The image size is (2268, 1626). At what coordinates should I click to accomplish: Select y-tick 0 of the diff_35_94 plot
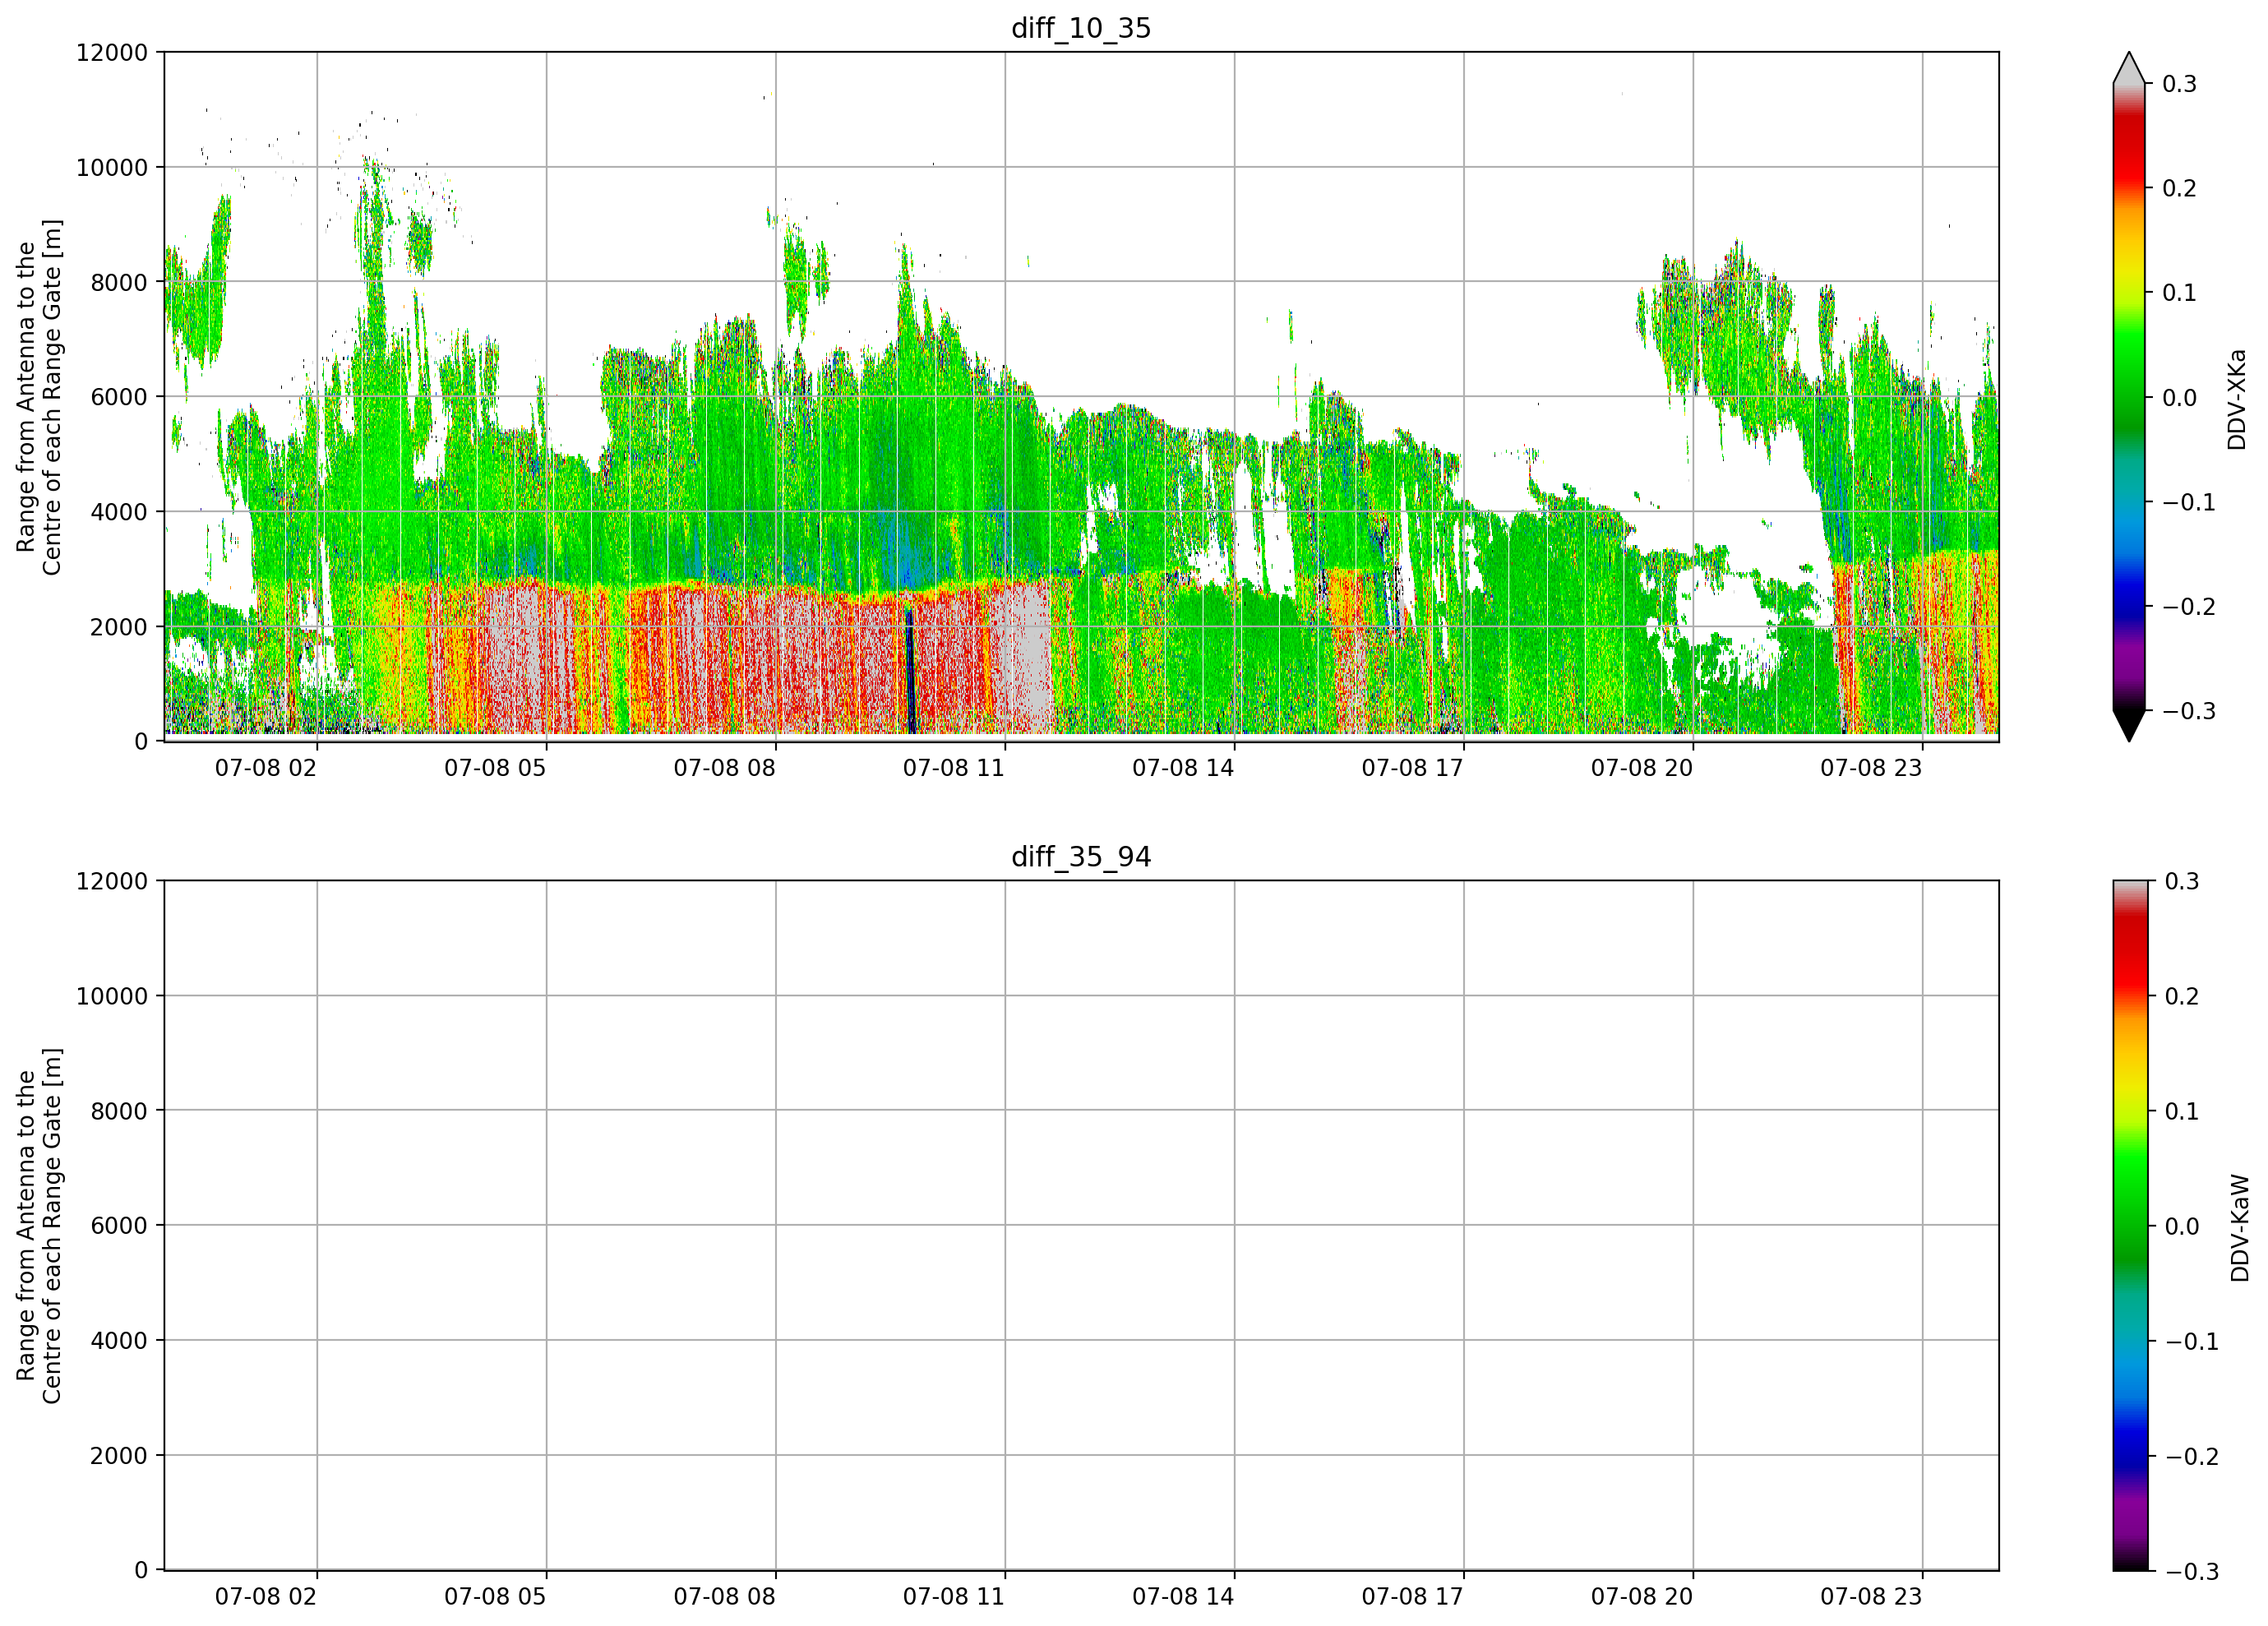click(x=141, y=1571)
